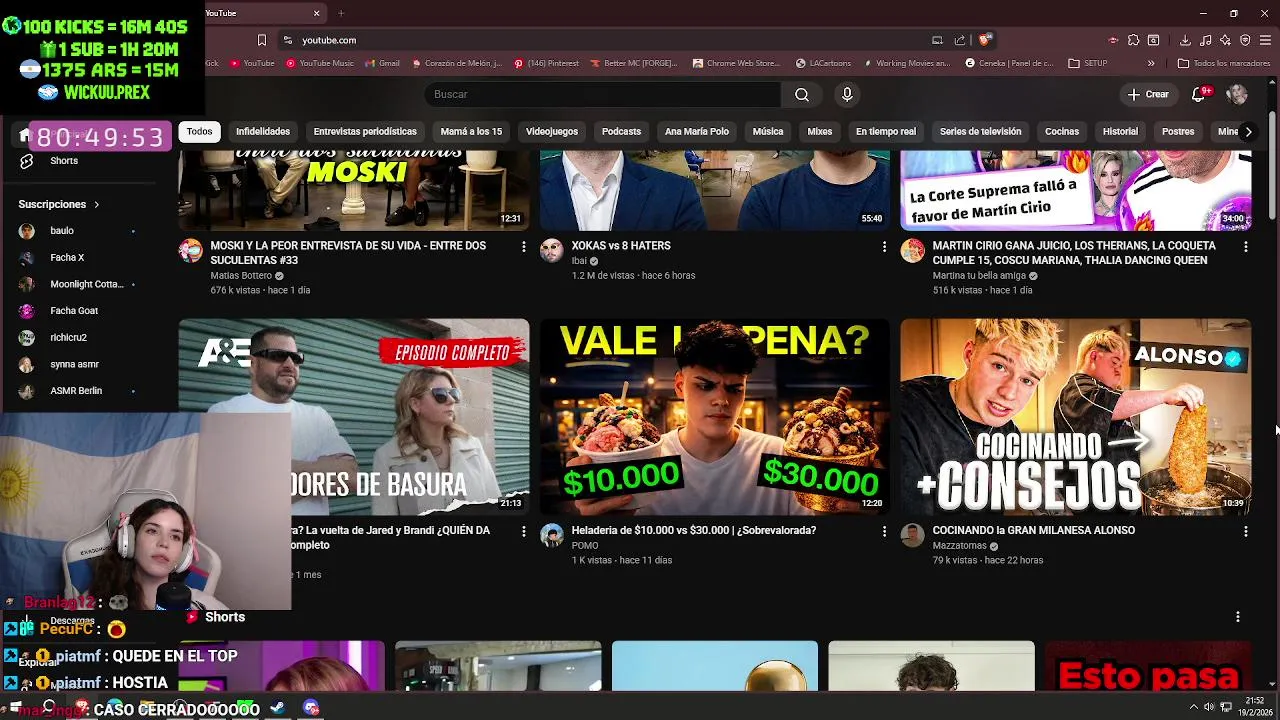The image size is (1280, 720).
Task: Open Gmail bookmark
Action: 382,63
